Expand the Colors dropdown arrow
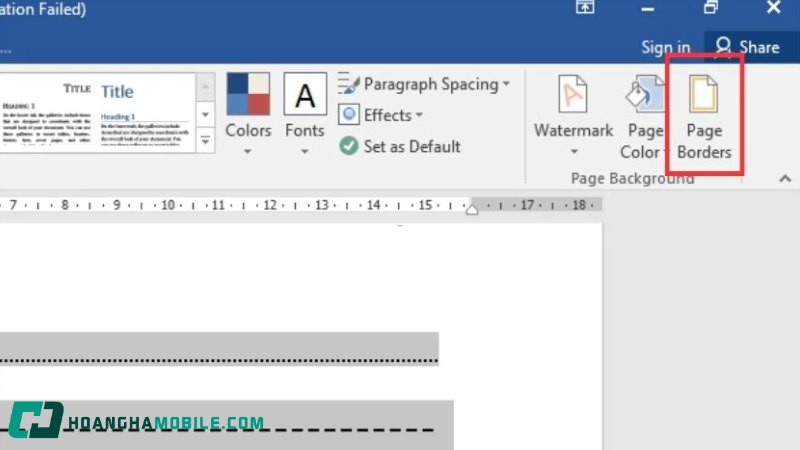Screen dimensions: 800x450 247,151
